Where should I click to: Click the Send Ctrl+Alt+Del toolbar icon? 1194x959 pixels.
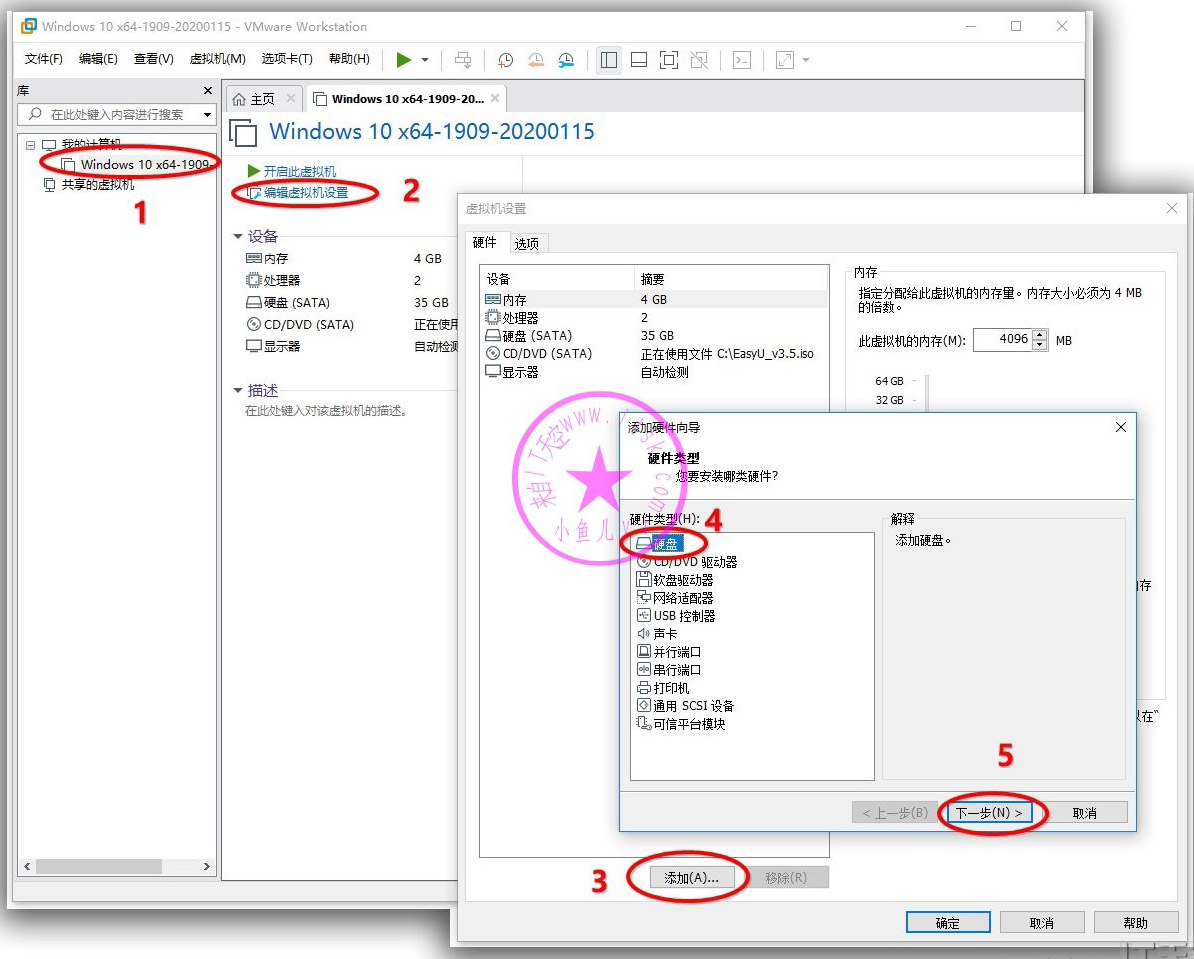[x=463, y=59]
